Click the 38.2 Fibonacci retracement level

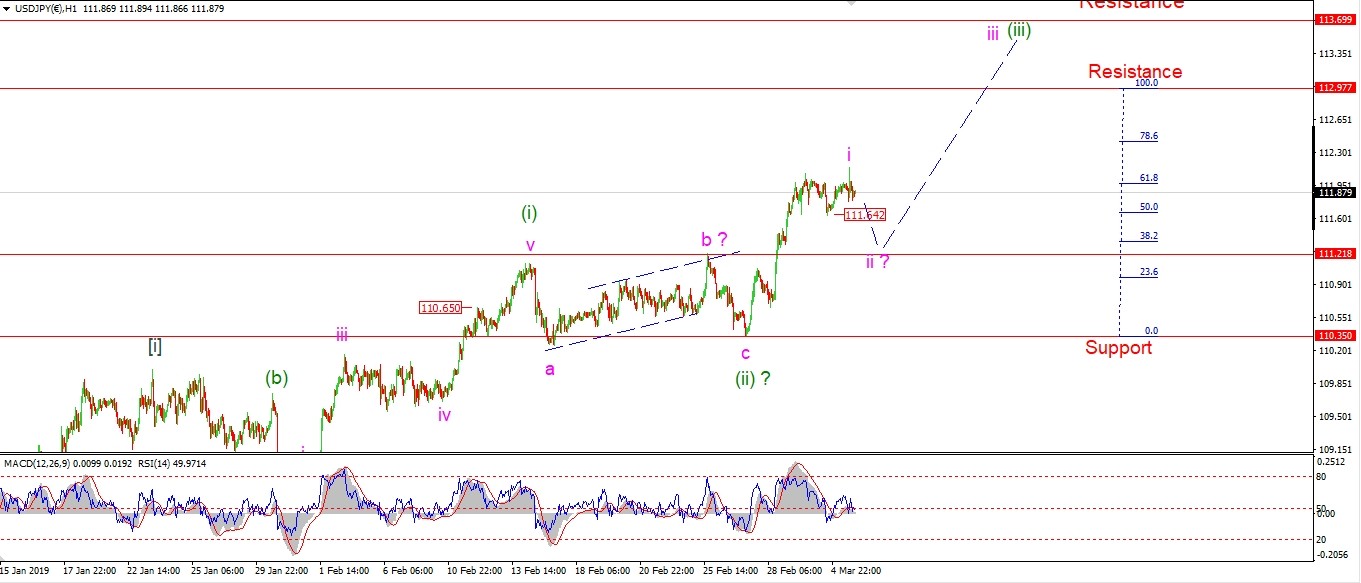tap(1149, 236)
